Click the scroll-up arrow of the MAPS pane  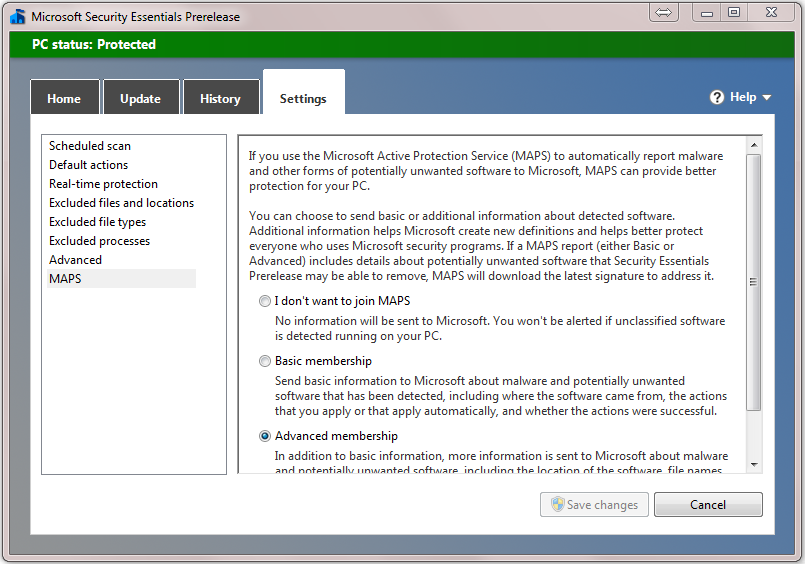(x=754, y=145)
